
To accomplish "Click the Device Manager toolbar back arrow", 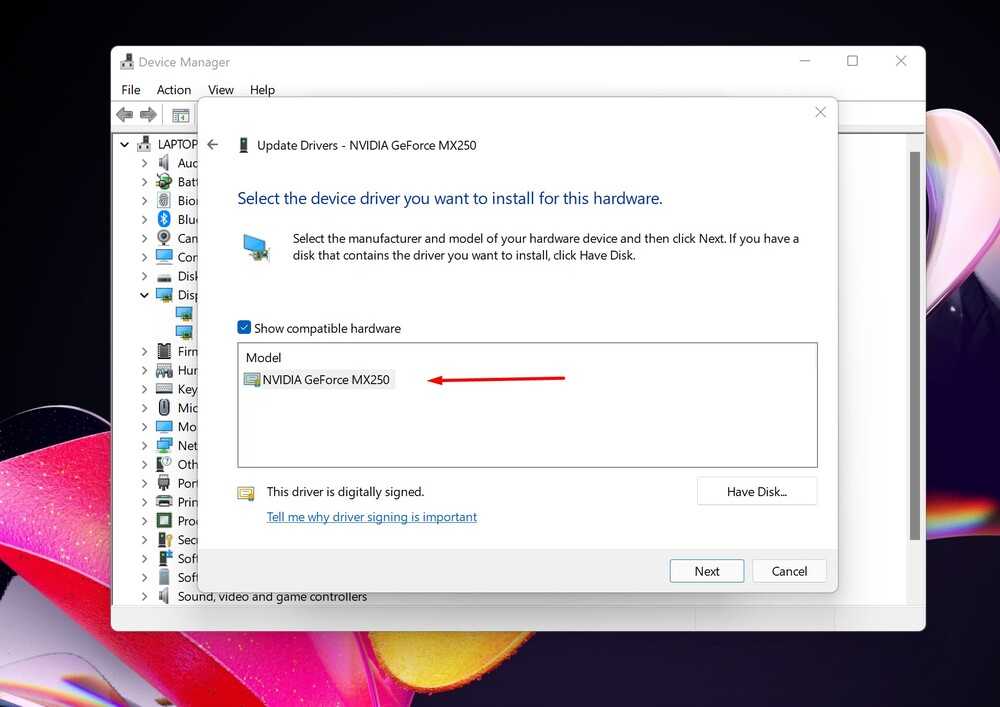I will point(125,115).
